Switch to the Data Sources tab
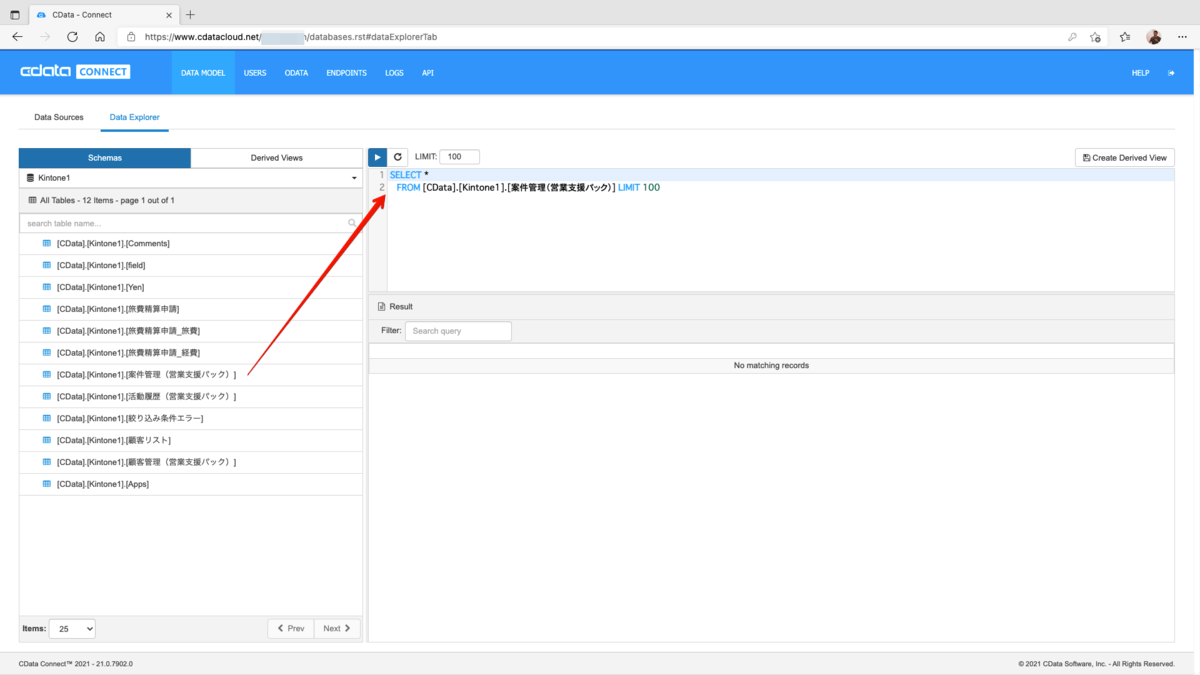The image size is (1200, 675). (x=59, y=117)
